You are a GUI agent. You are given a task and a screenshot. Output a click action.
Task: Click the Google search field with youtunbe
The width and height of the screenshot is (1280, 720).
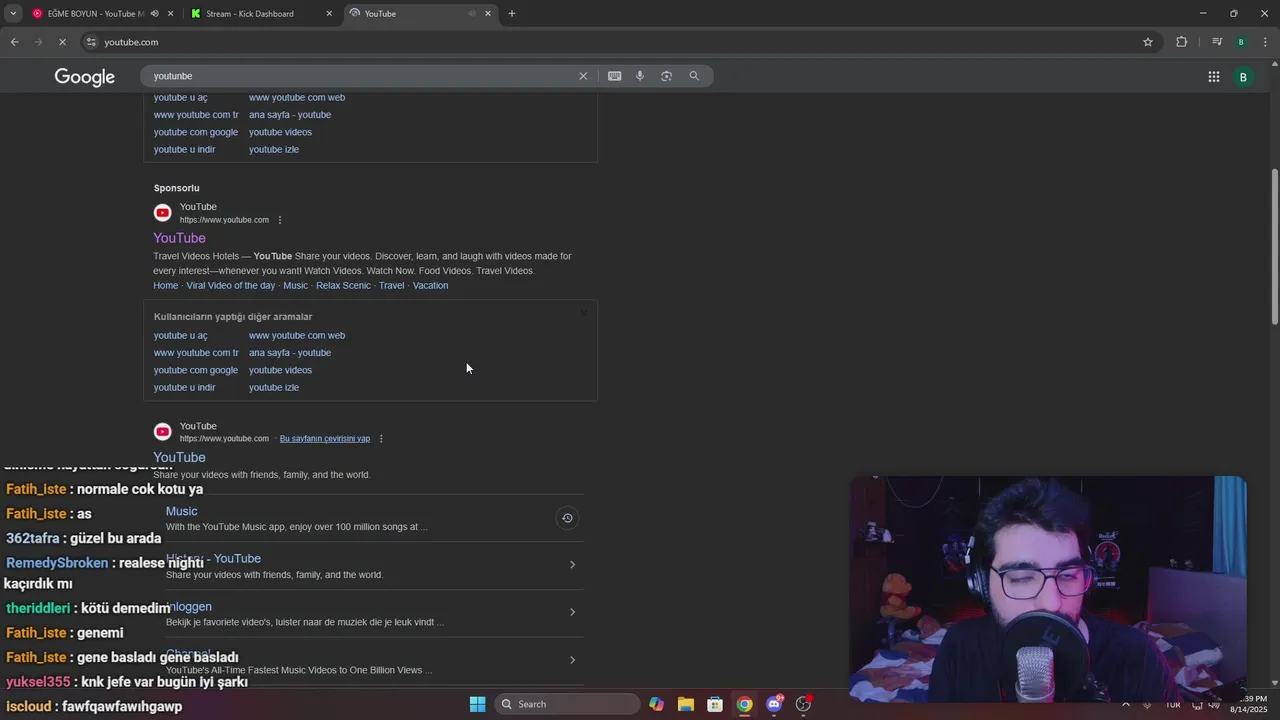pyautogui.click(x=360, y=76)
